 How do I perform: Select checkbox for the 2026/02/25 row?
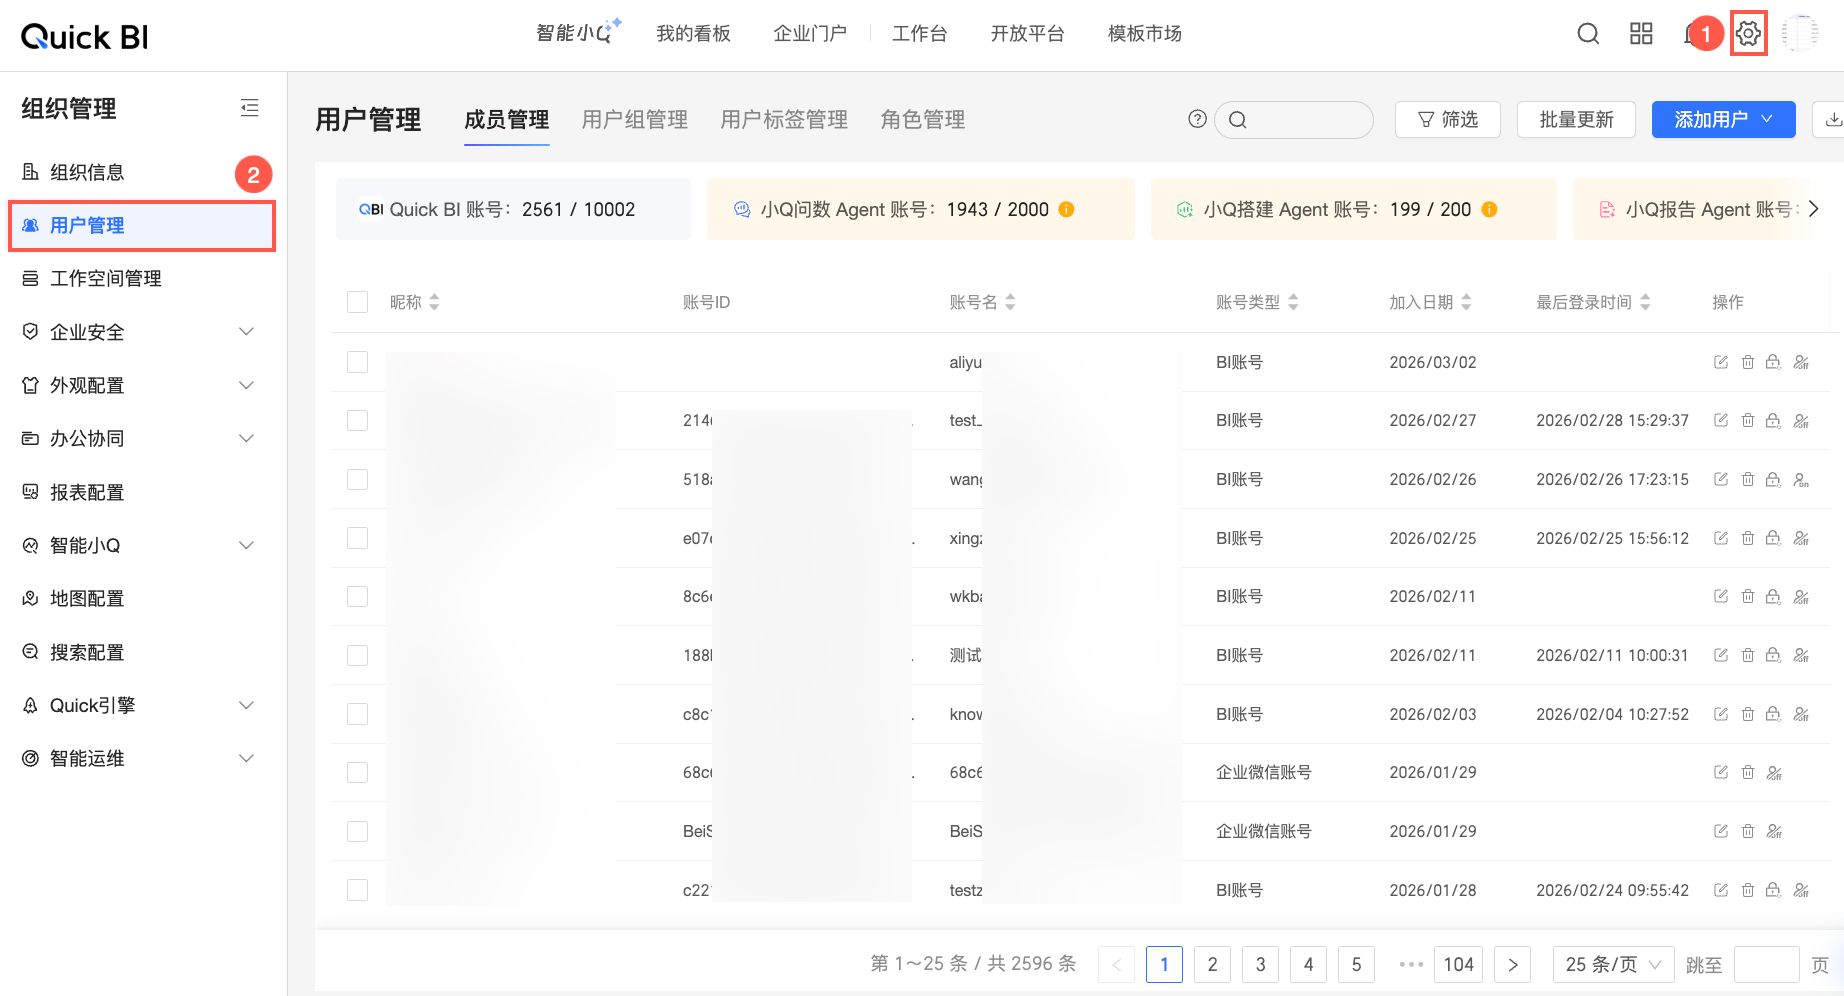pos(357,538)
